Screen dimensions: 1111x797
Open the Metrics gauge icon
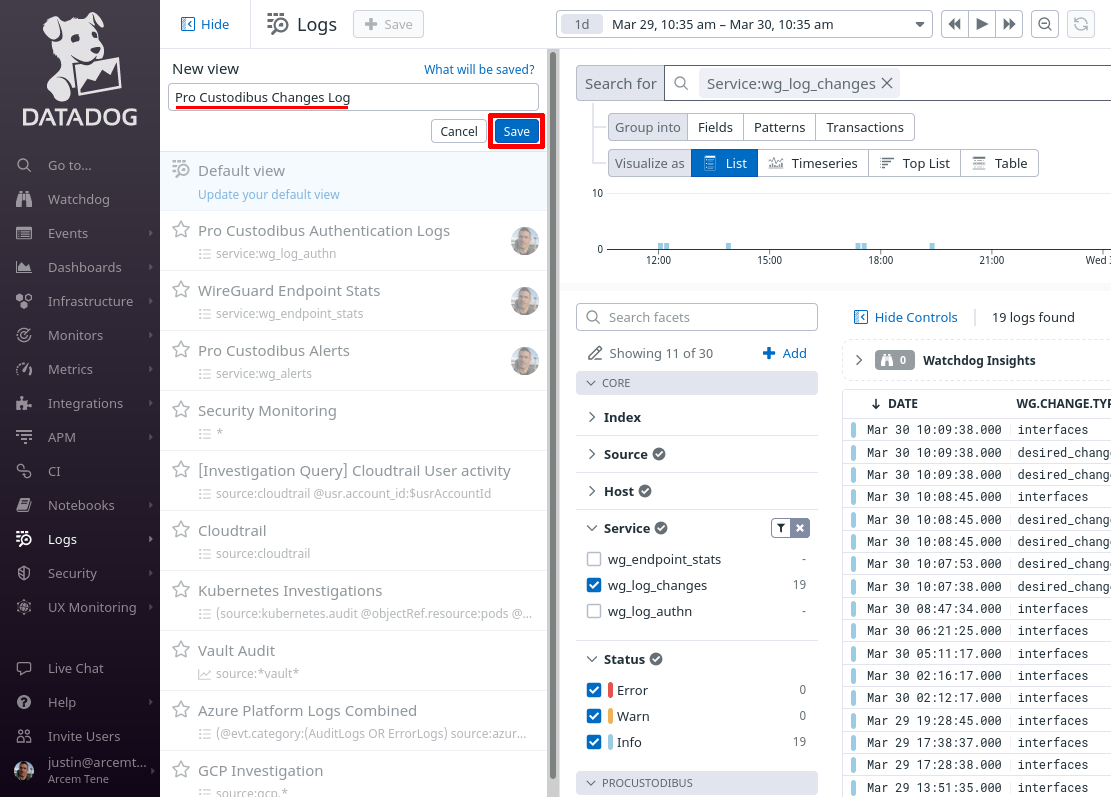24,369
